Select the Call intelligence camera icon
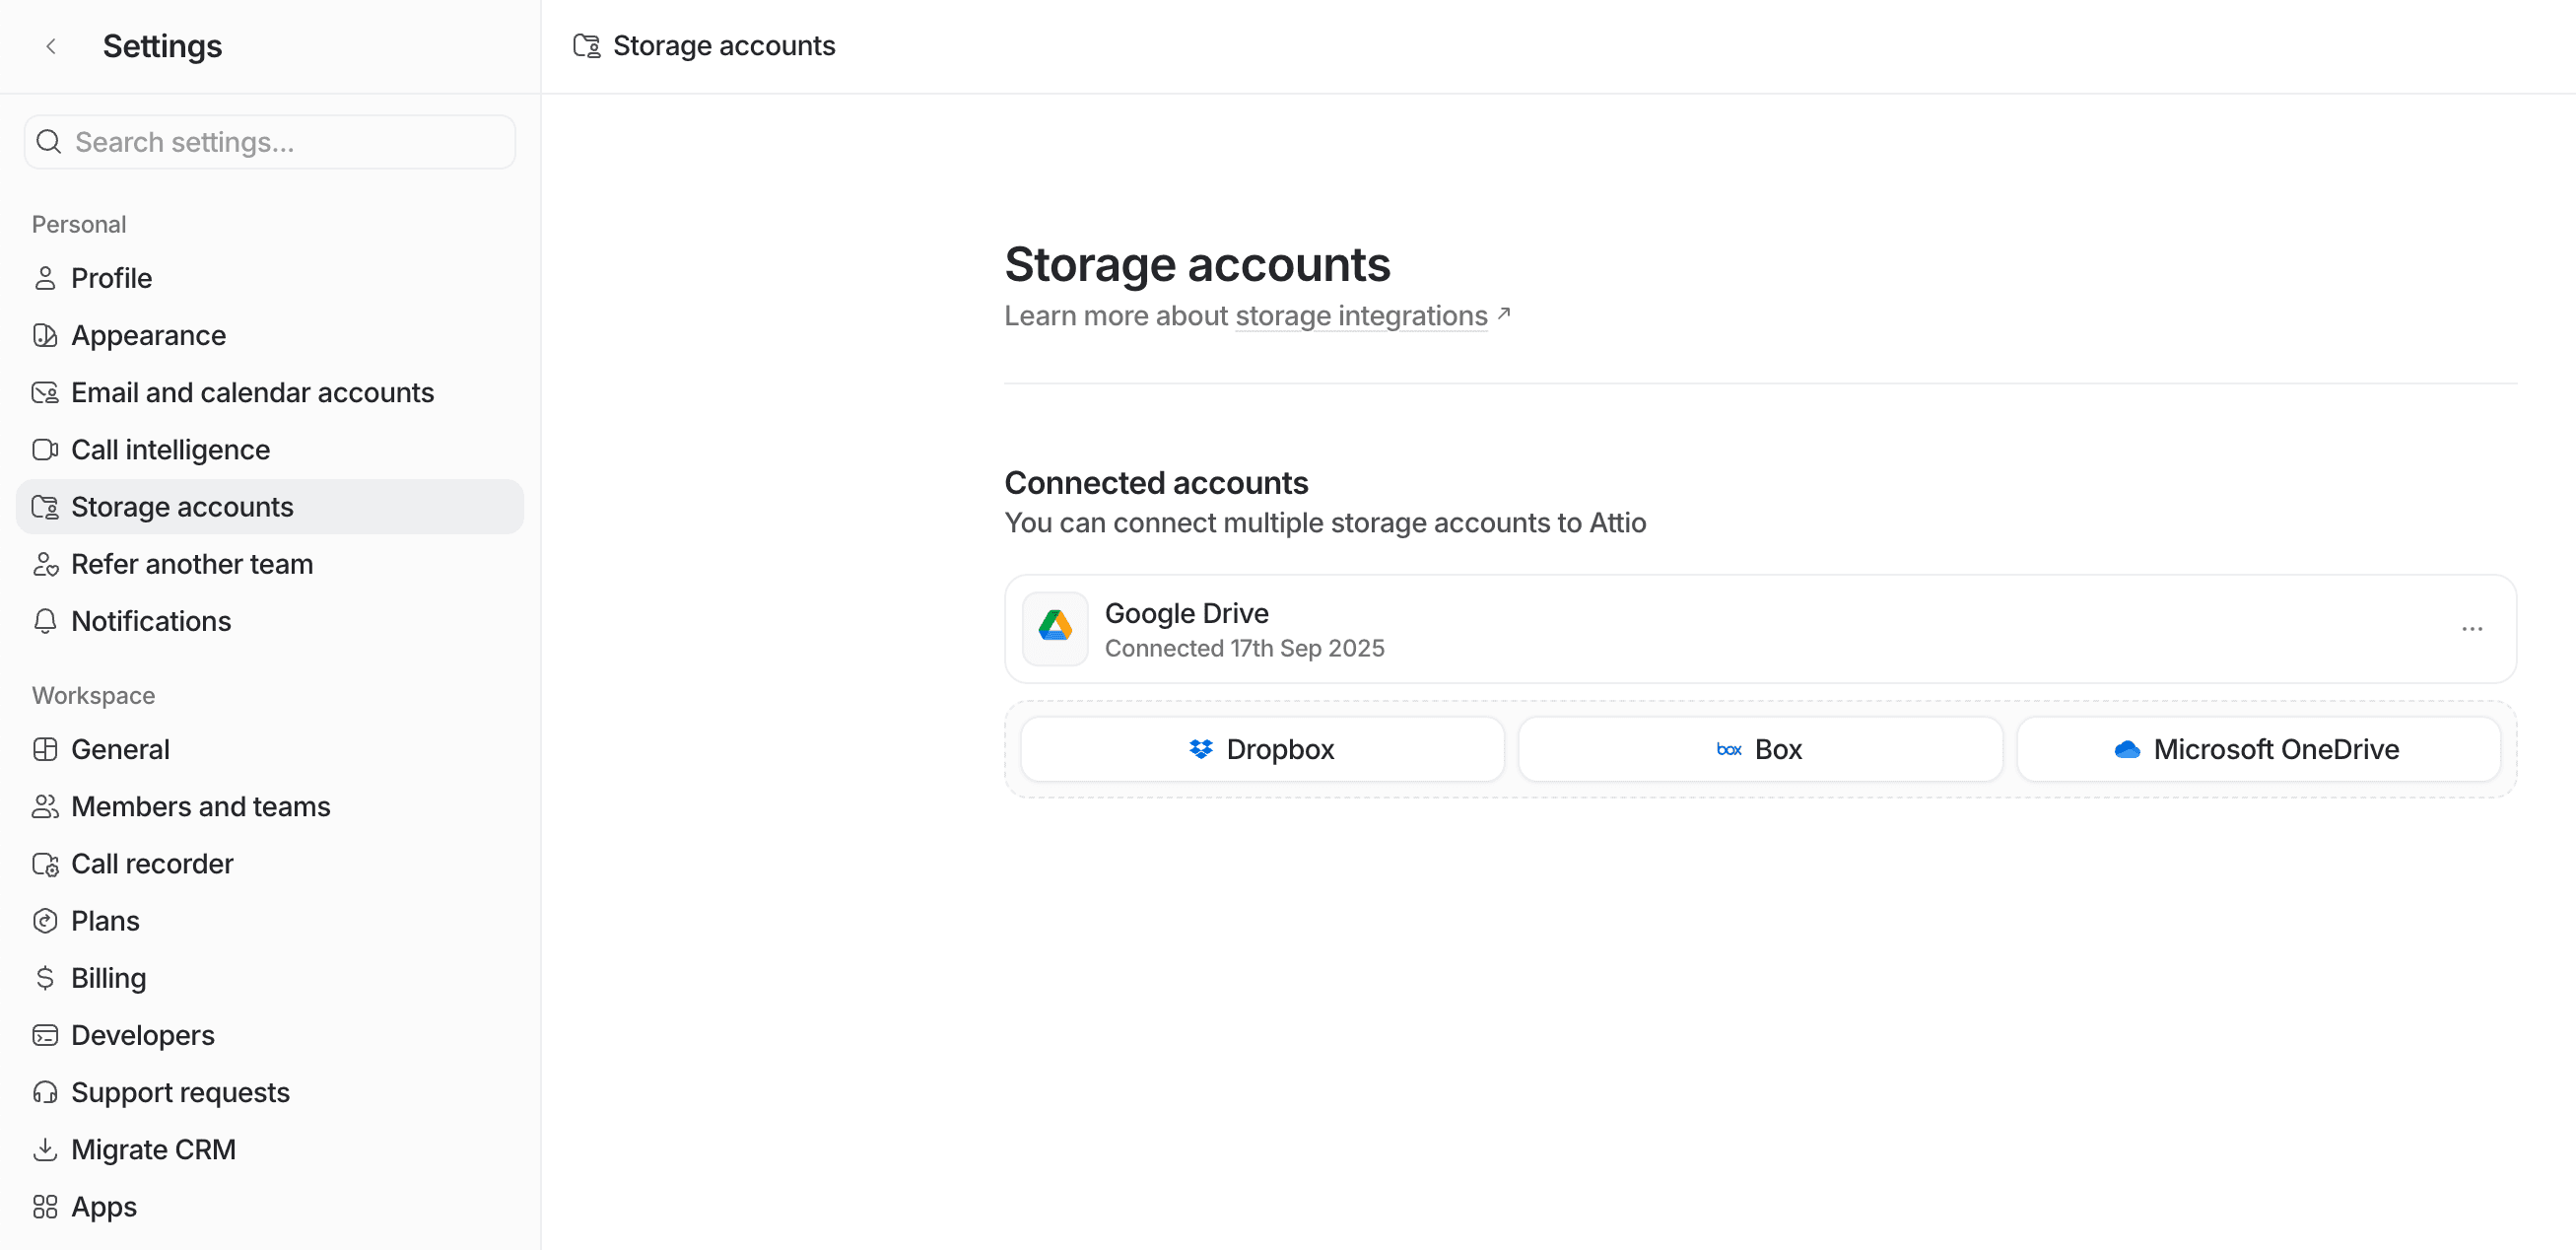 point(46,449)
